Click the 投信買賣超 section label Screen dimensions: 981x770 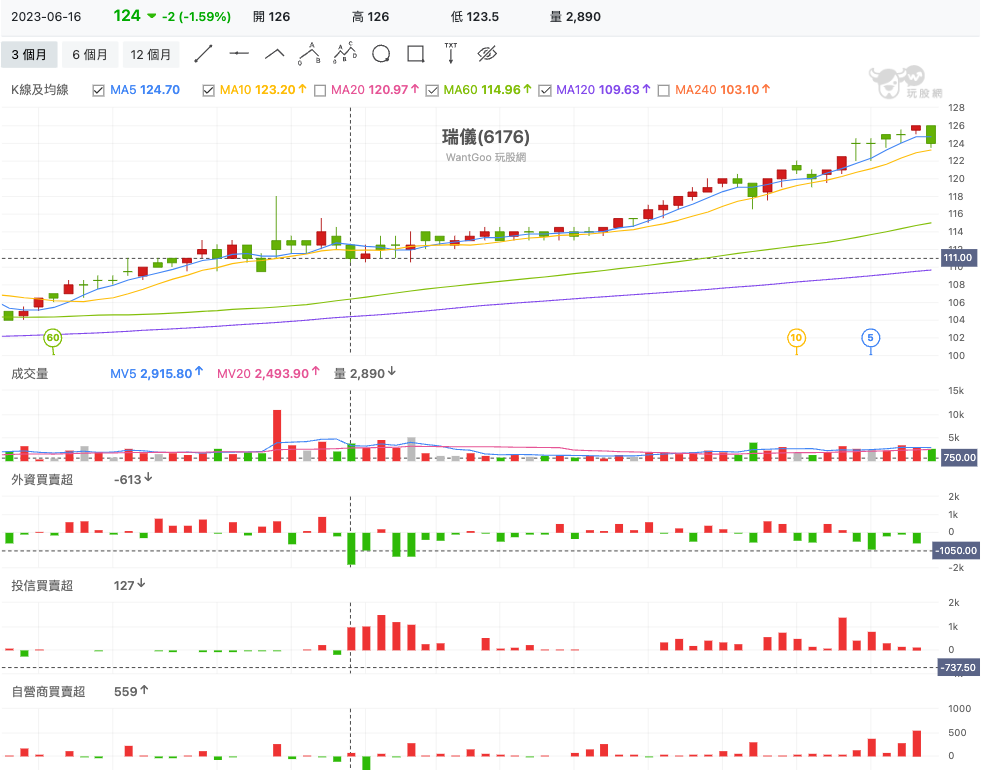(42, 585)
